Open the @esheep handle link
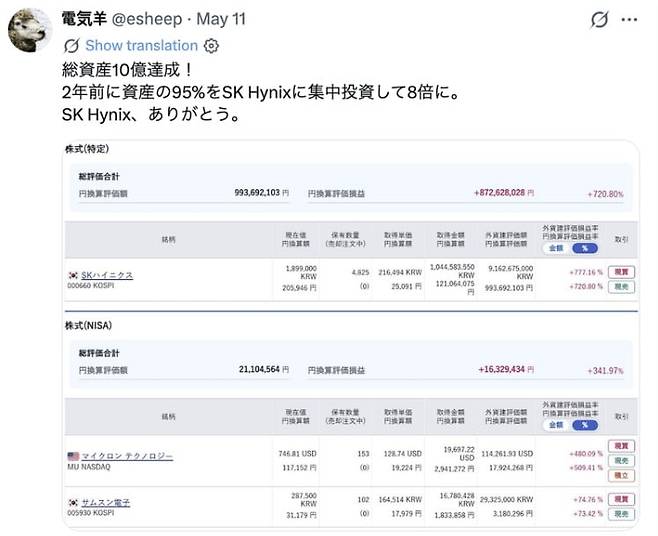Viewport: 658px width, 536px height. tap(147, 19)
